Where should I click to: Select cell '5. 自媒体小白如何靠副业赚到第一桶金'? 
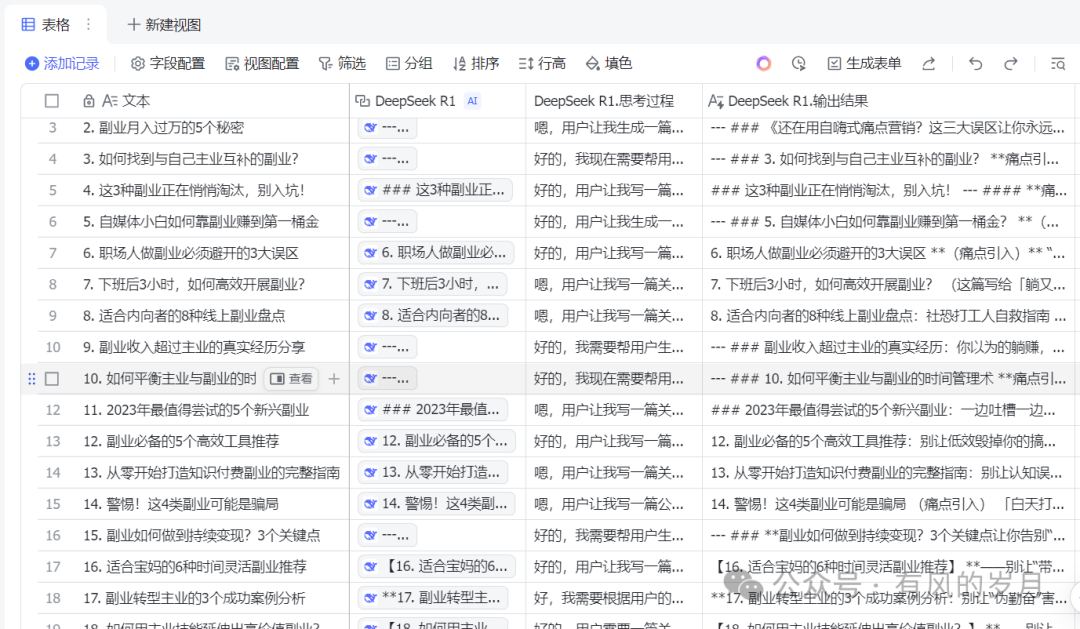pos(210,222)
